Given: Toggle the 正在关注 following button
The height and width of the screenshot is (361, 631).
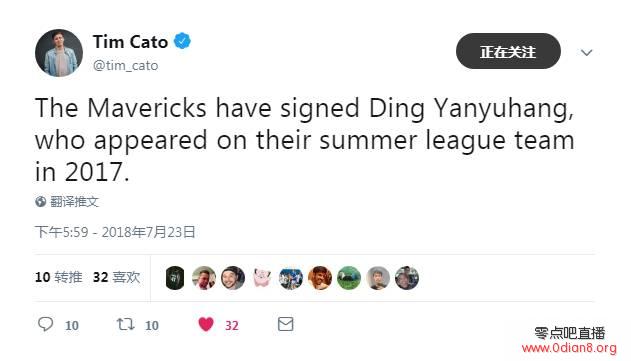Looking at the screenshot, I should [508, 51].
